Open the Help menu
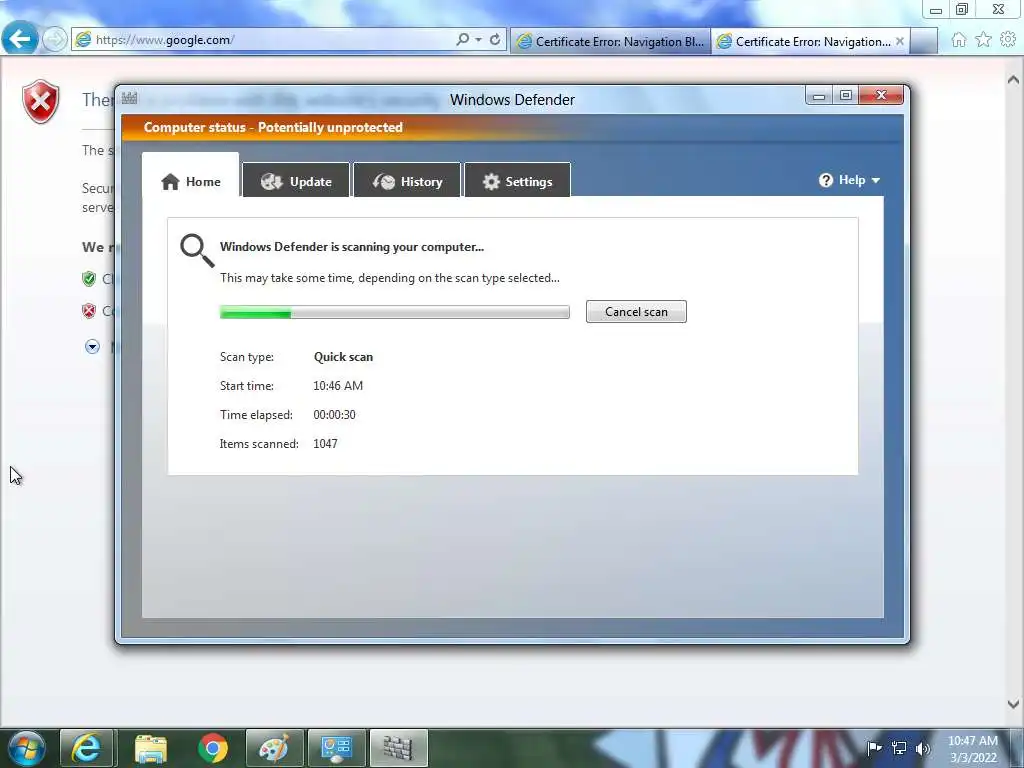 coord(849,180)
